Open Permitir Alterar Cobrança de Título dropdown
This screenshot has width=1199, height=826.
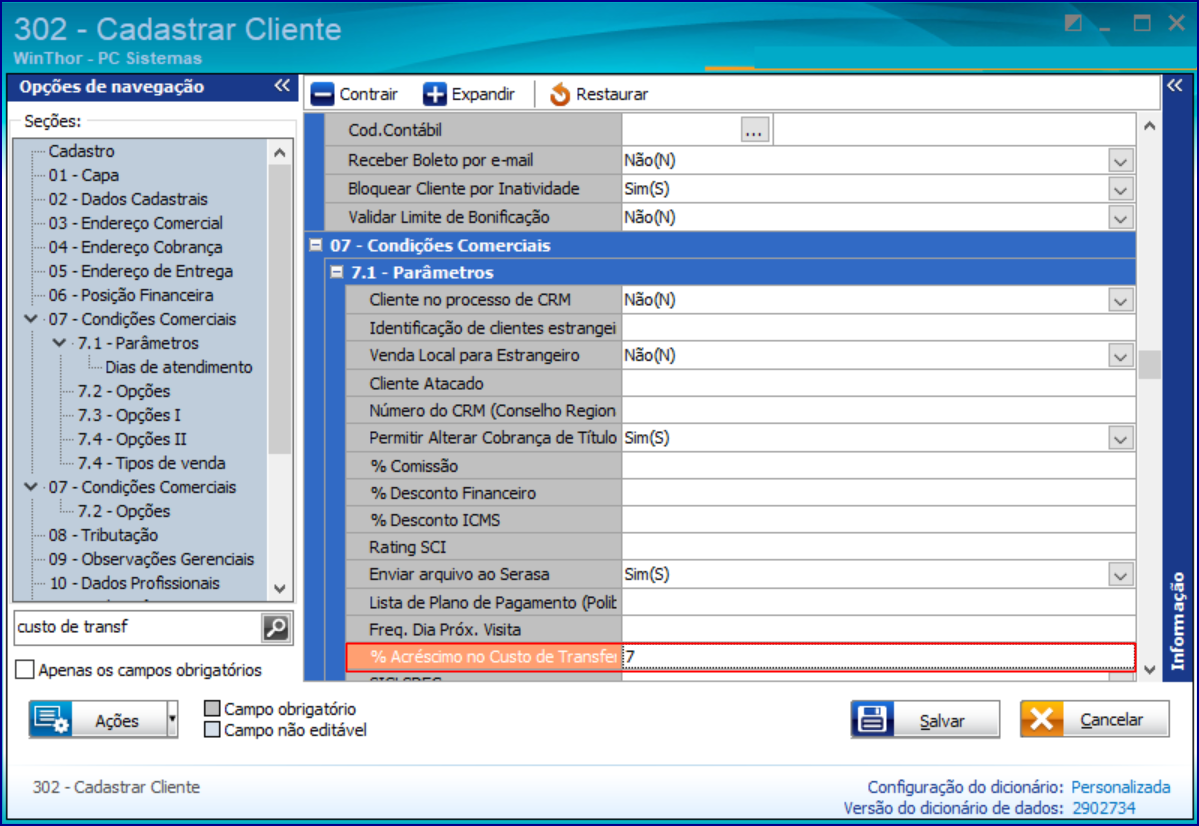(1120, 439)
